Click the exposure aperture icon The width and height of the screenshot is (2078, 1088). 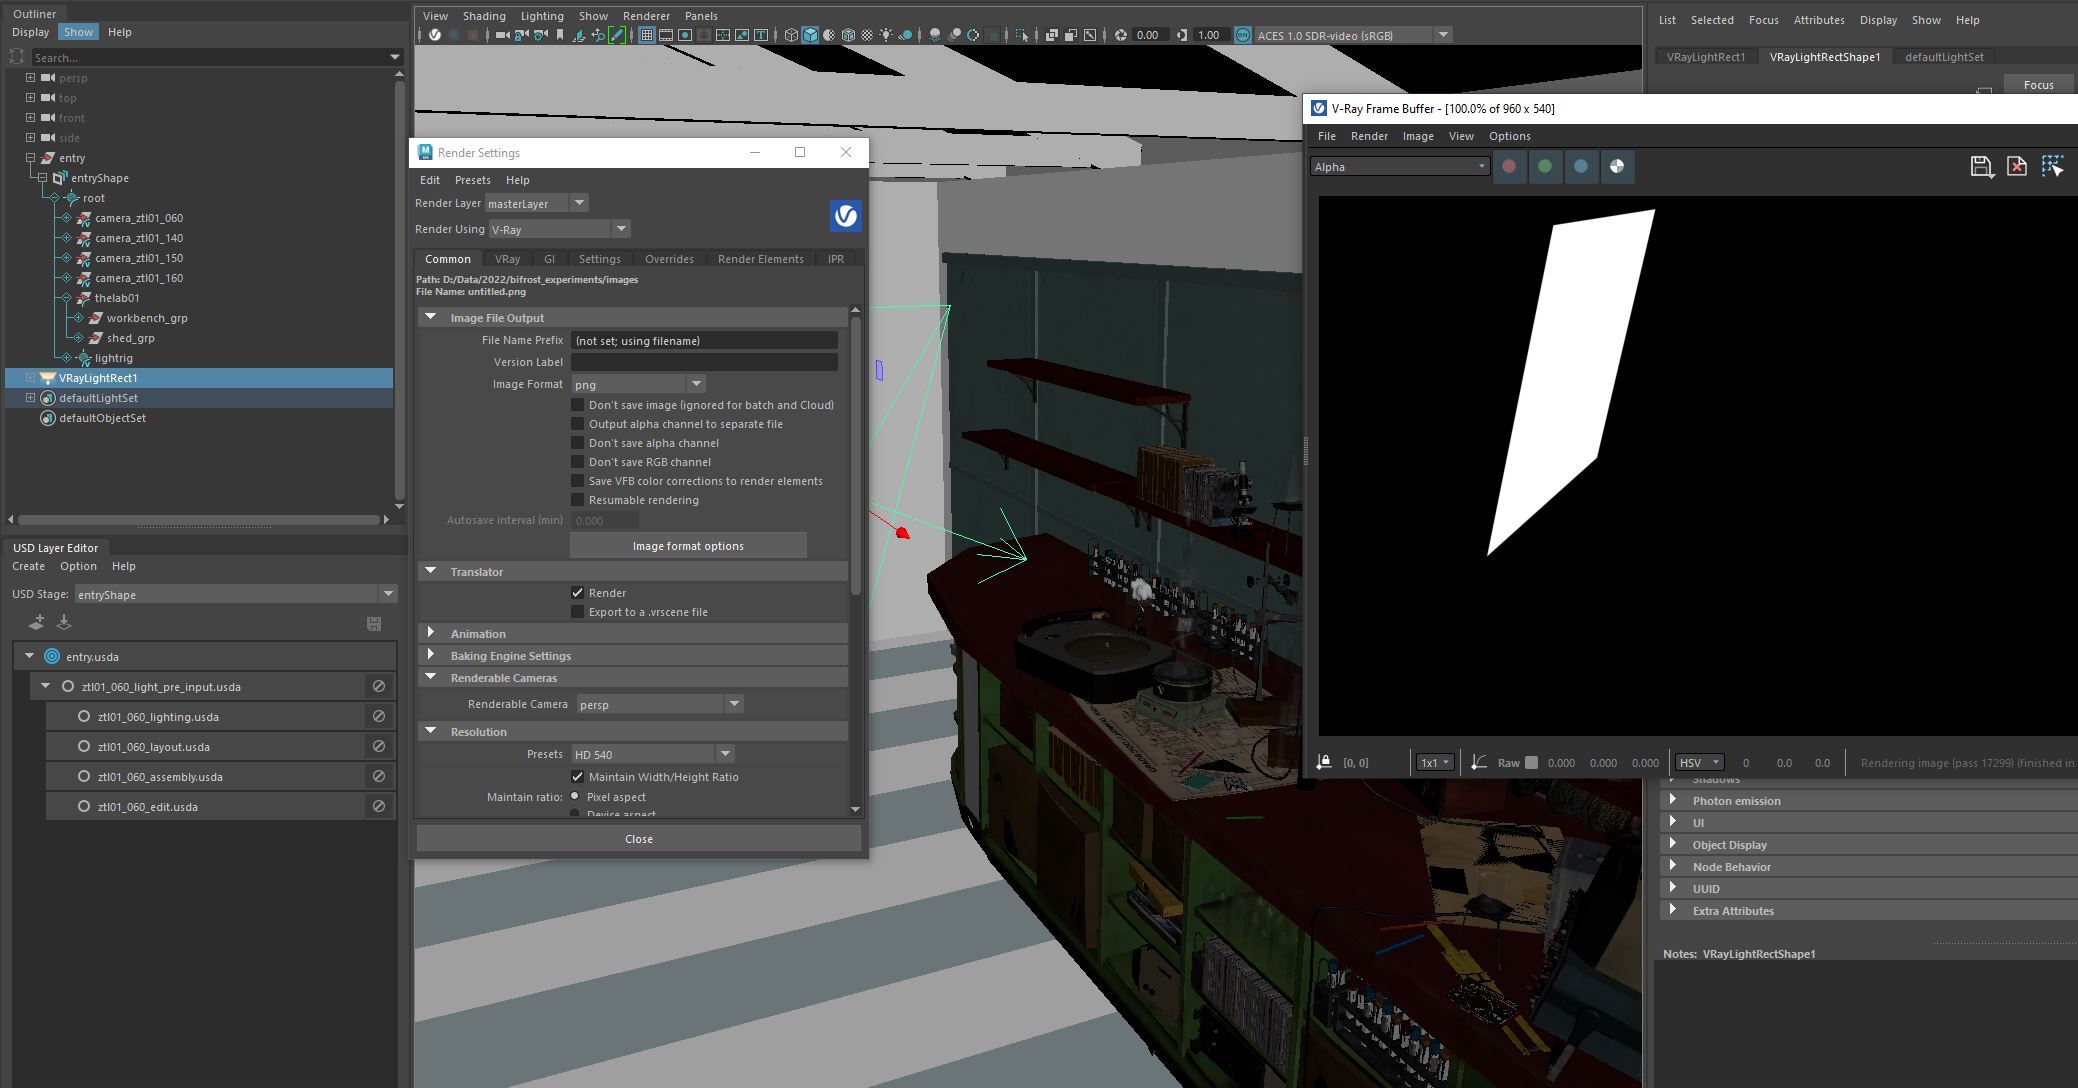tap(1121, 35)
